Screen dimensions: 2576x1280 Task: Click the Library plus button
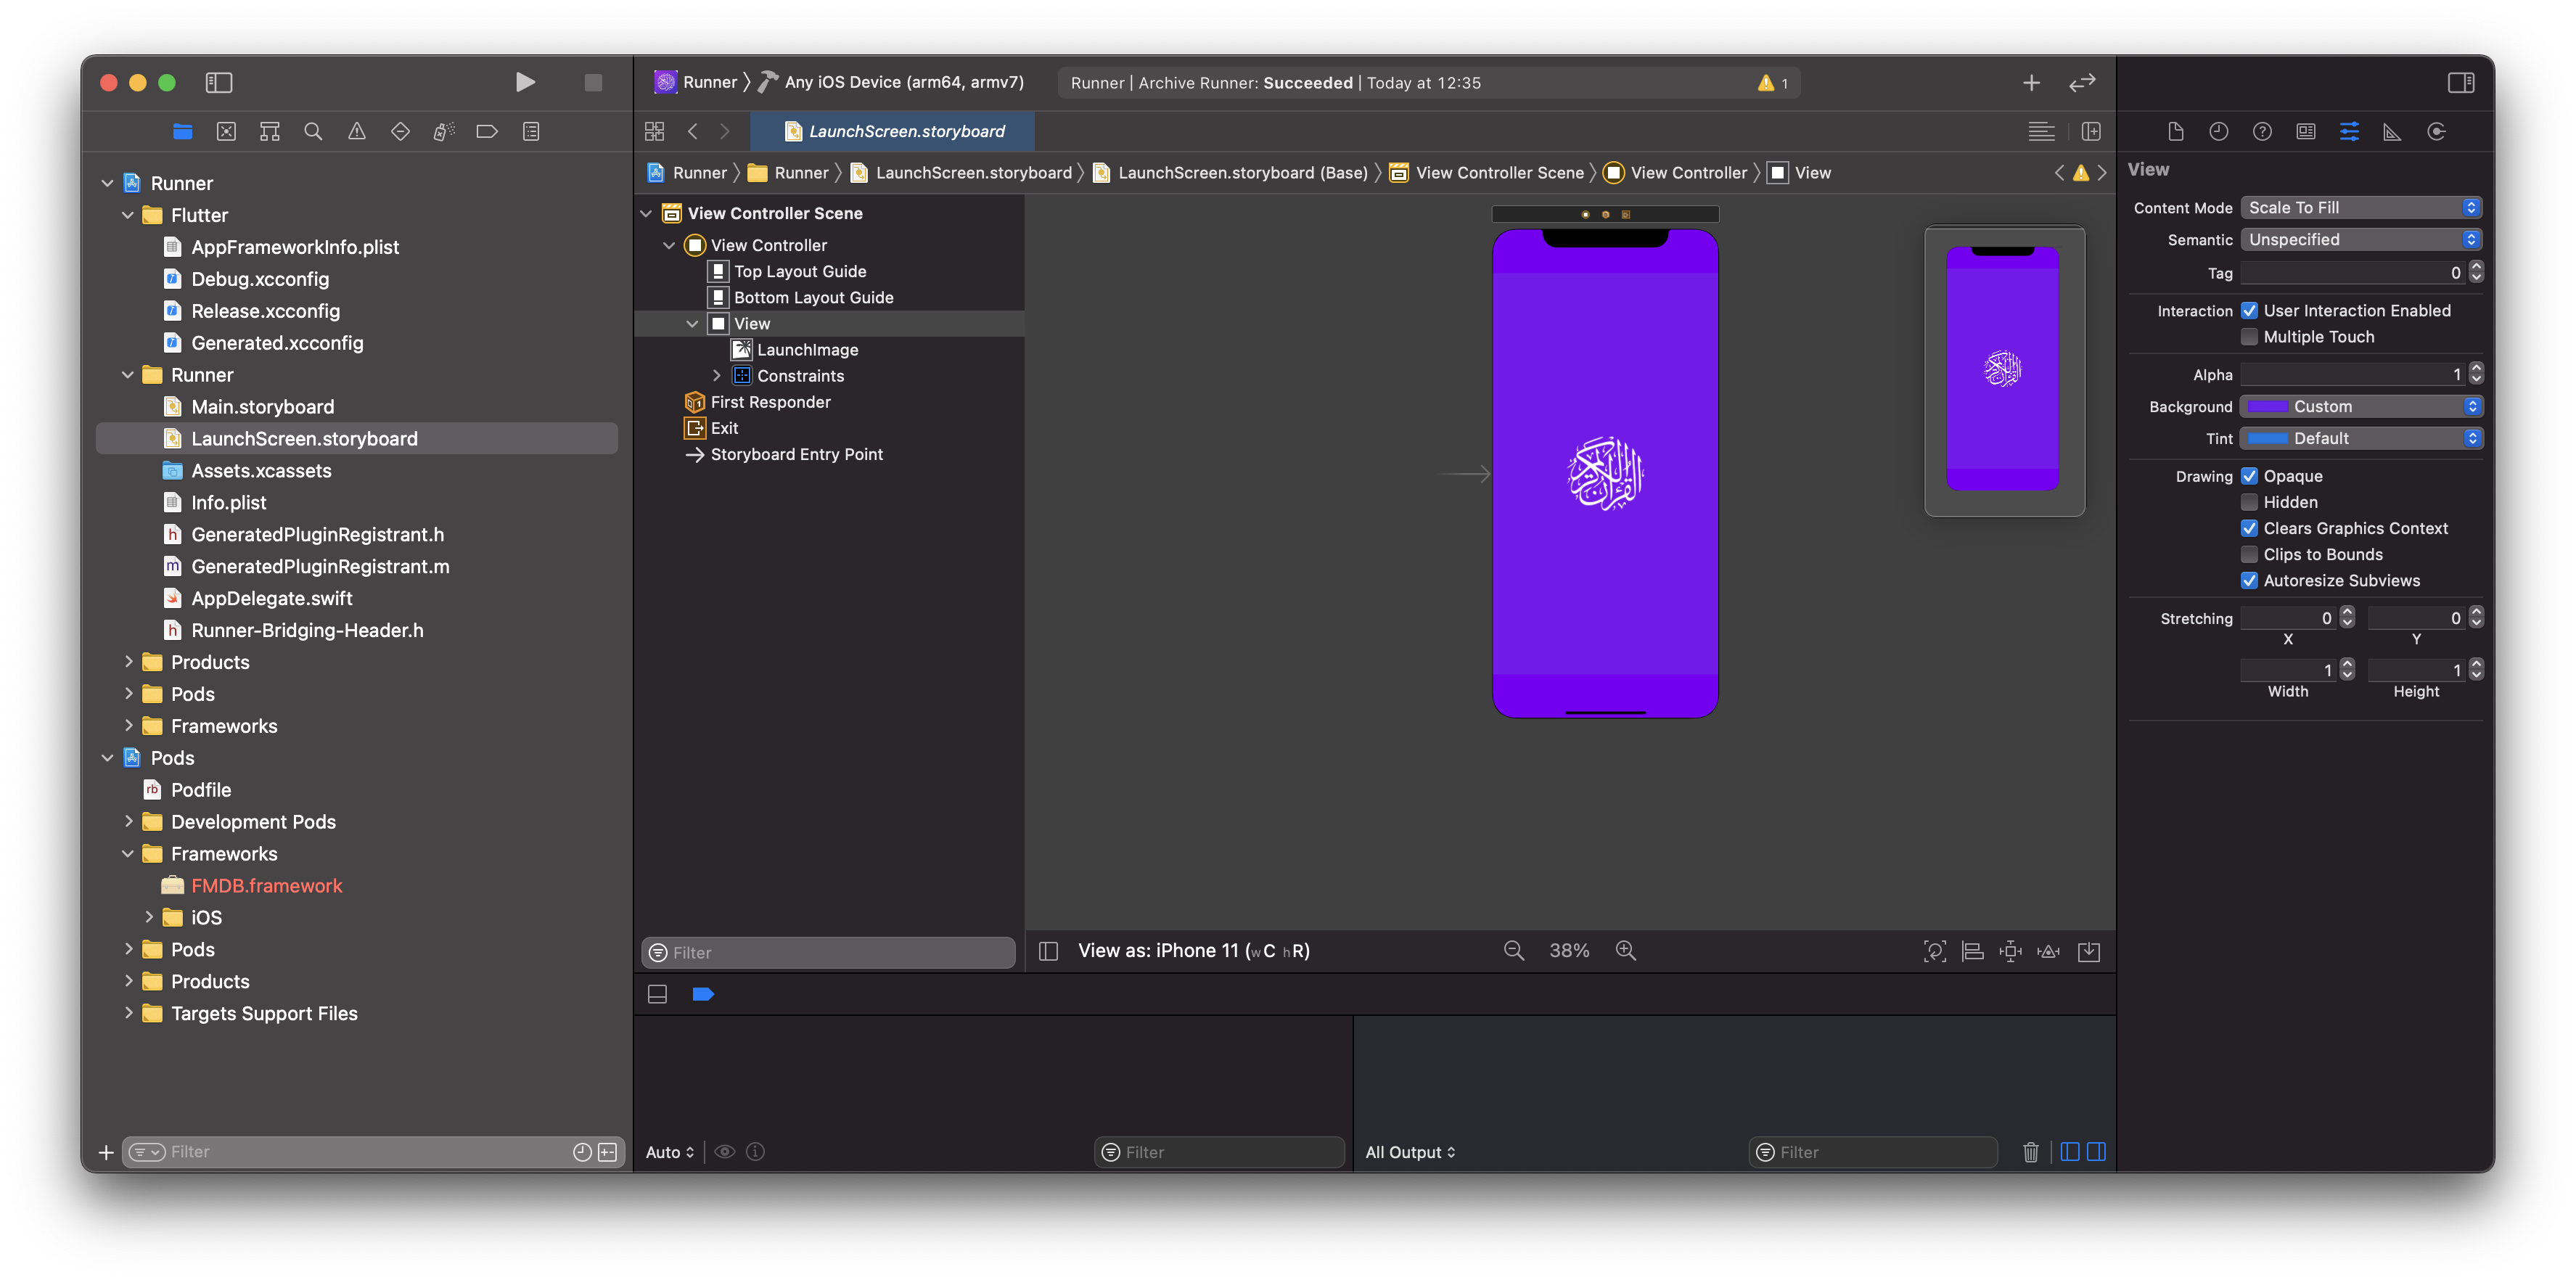(2030, 82)
